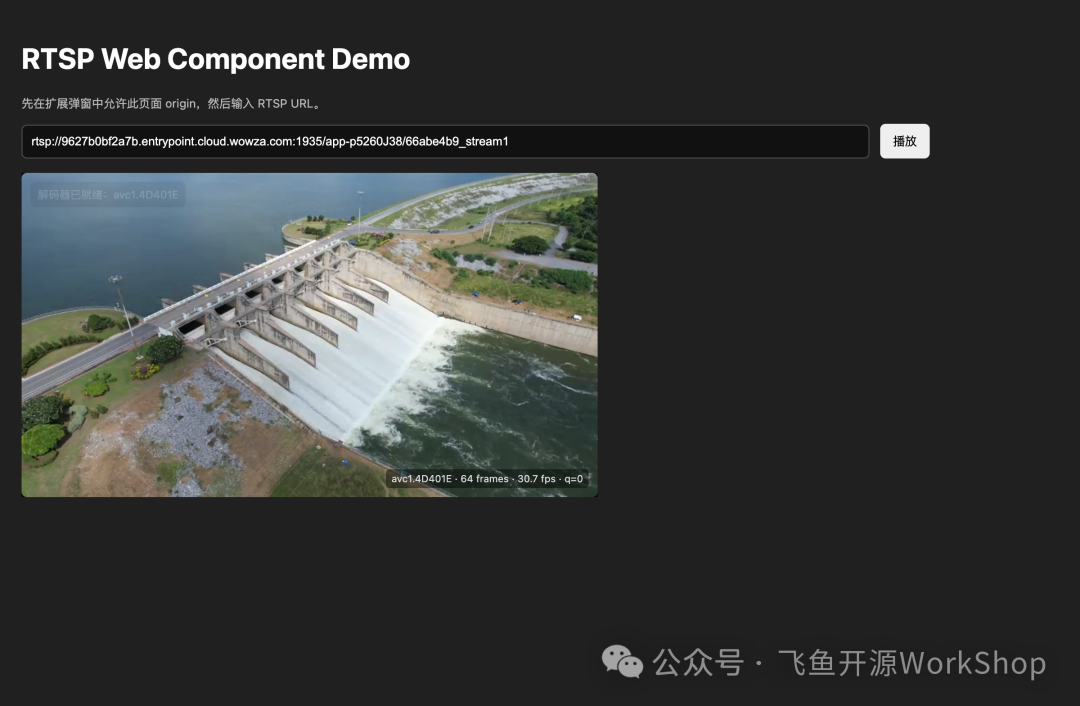Image resolution: width=1080 pixels, height=706 pixels.
Task: Click the avc1.4D401E frames stats overlay
Action: 487,479
